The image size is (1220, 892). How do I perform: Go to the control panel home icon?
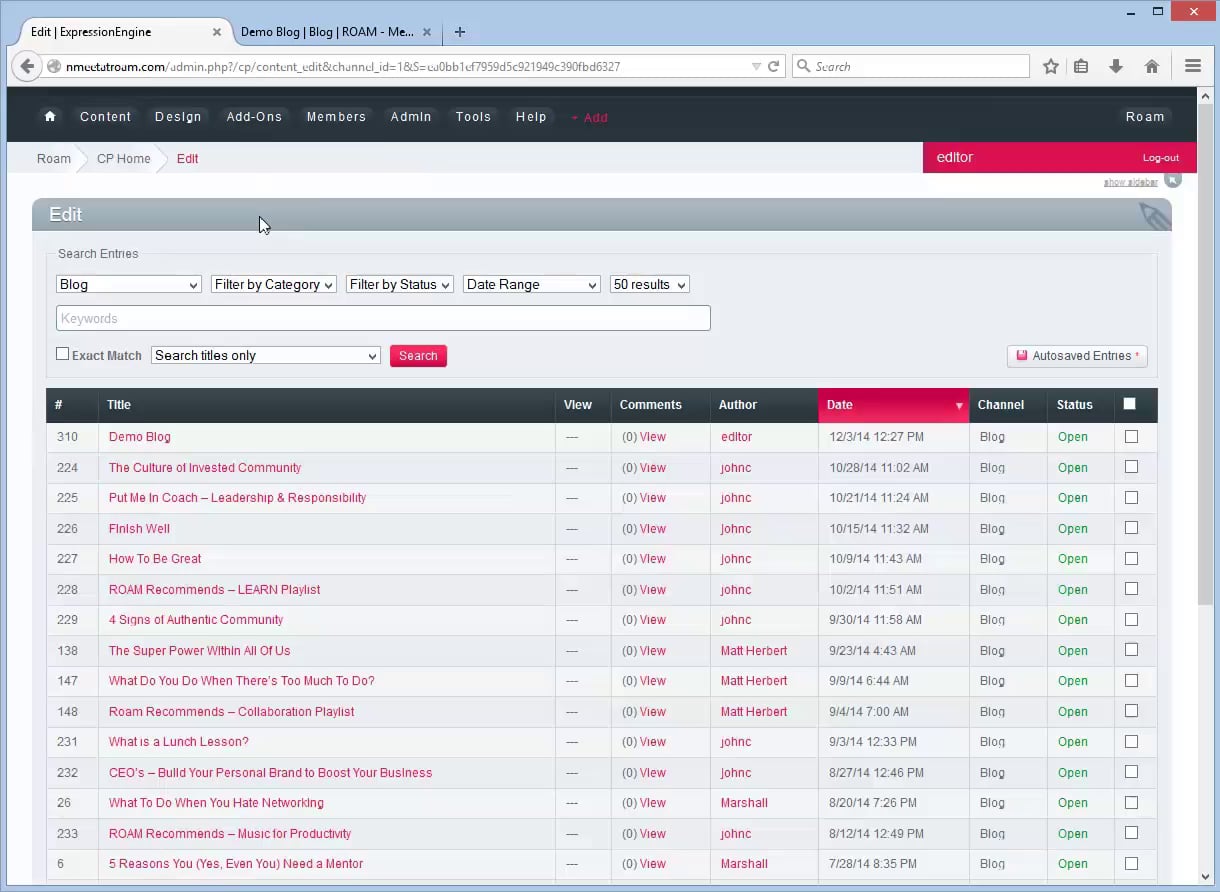pyautogui.click(x=50, y=117)
